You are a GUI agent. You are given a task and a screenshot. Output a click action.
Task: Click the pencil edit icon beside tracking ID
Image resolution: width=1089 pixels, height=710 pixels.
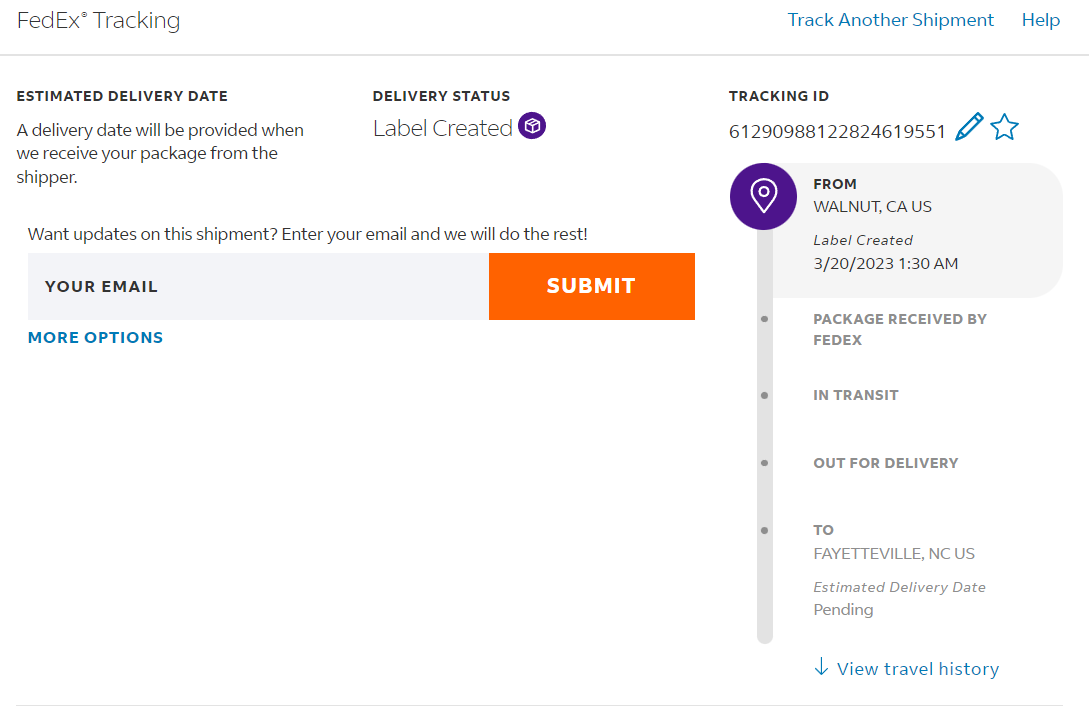tap(969, 127)
